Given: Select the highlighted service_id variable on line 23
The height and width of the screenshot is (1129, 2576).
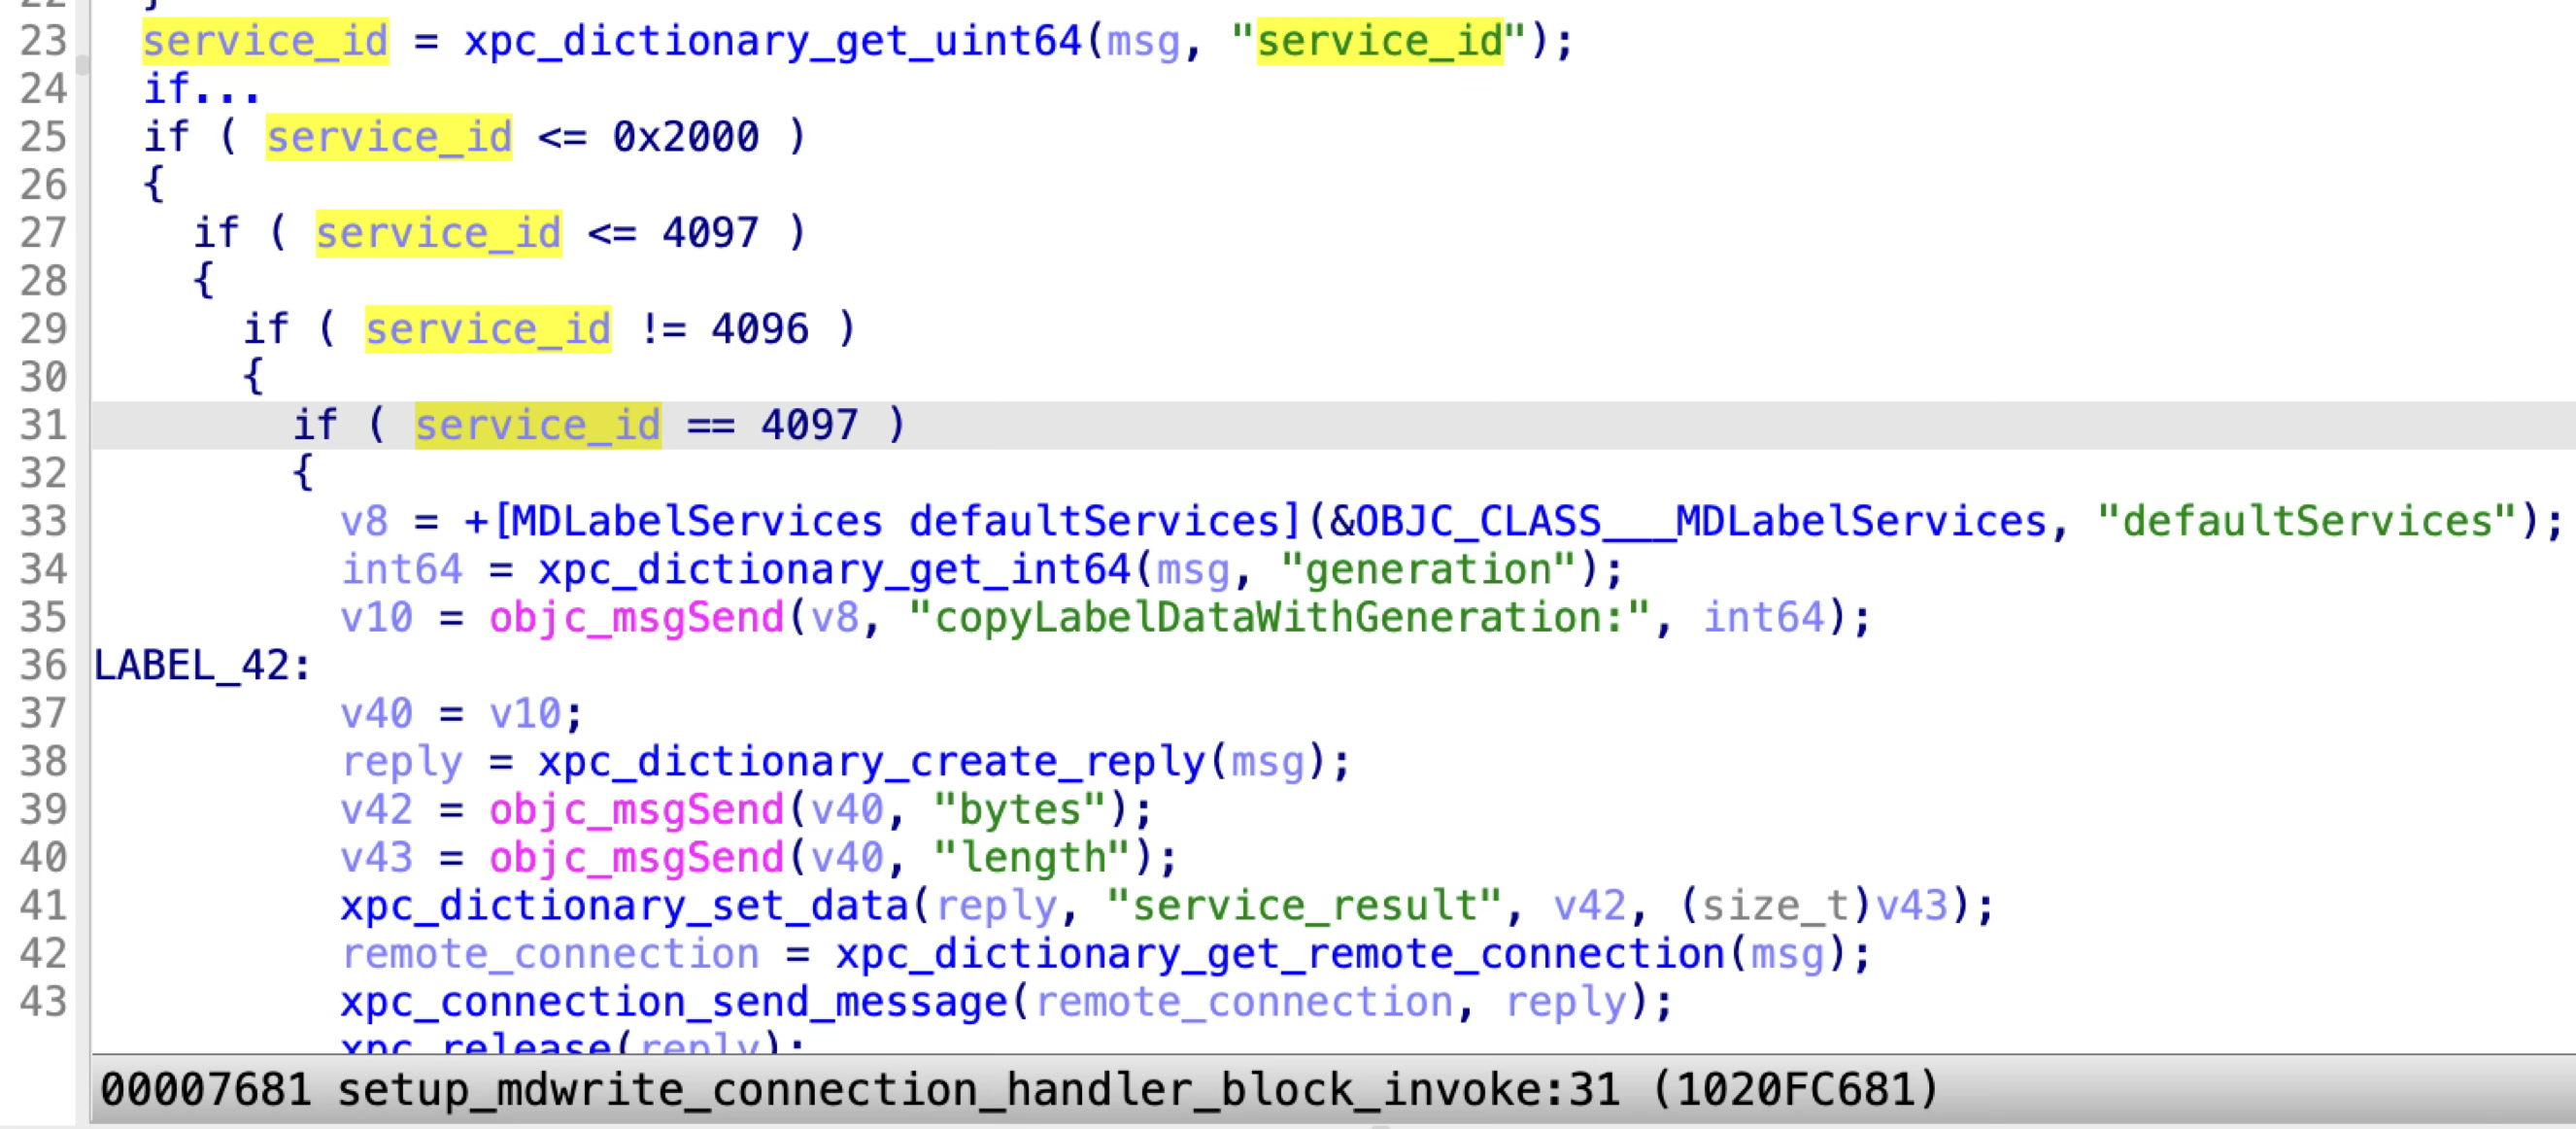Looking at the screenshot, I should coord(265,41).
